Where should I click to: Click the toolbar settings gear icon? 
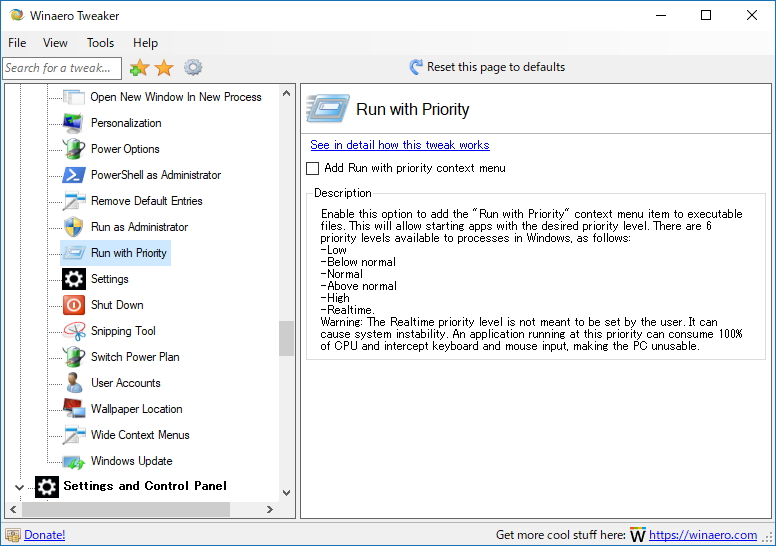pos(193,67)
